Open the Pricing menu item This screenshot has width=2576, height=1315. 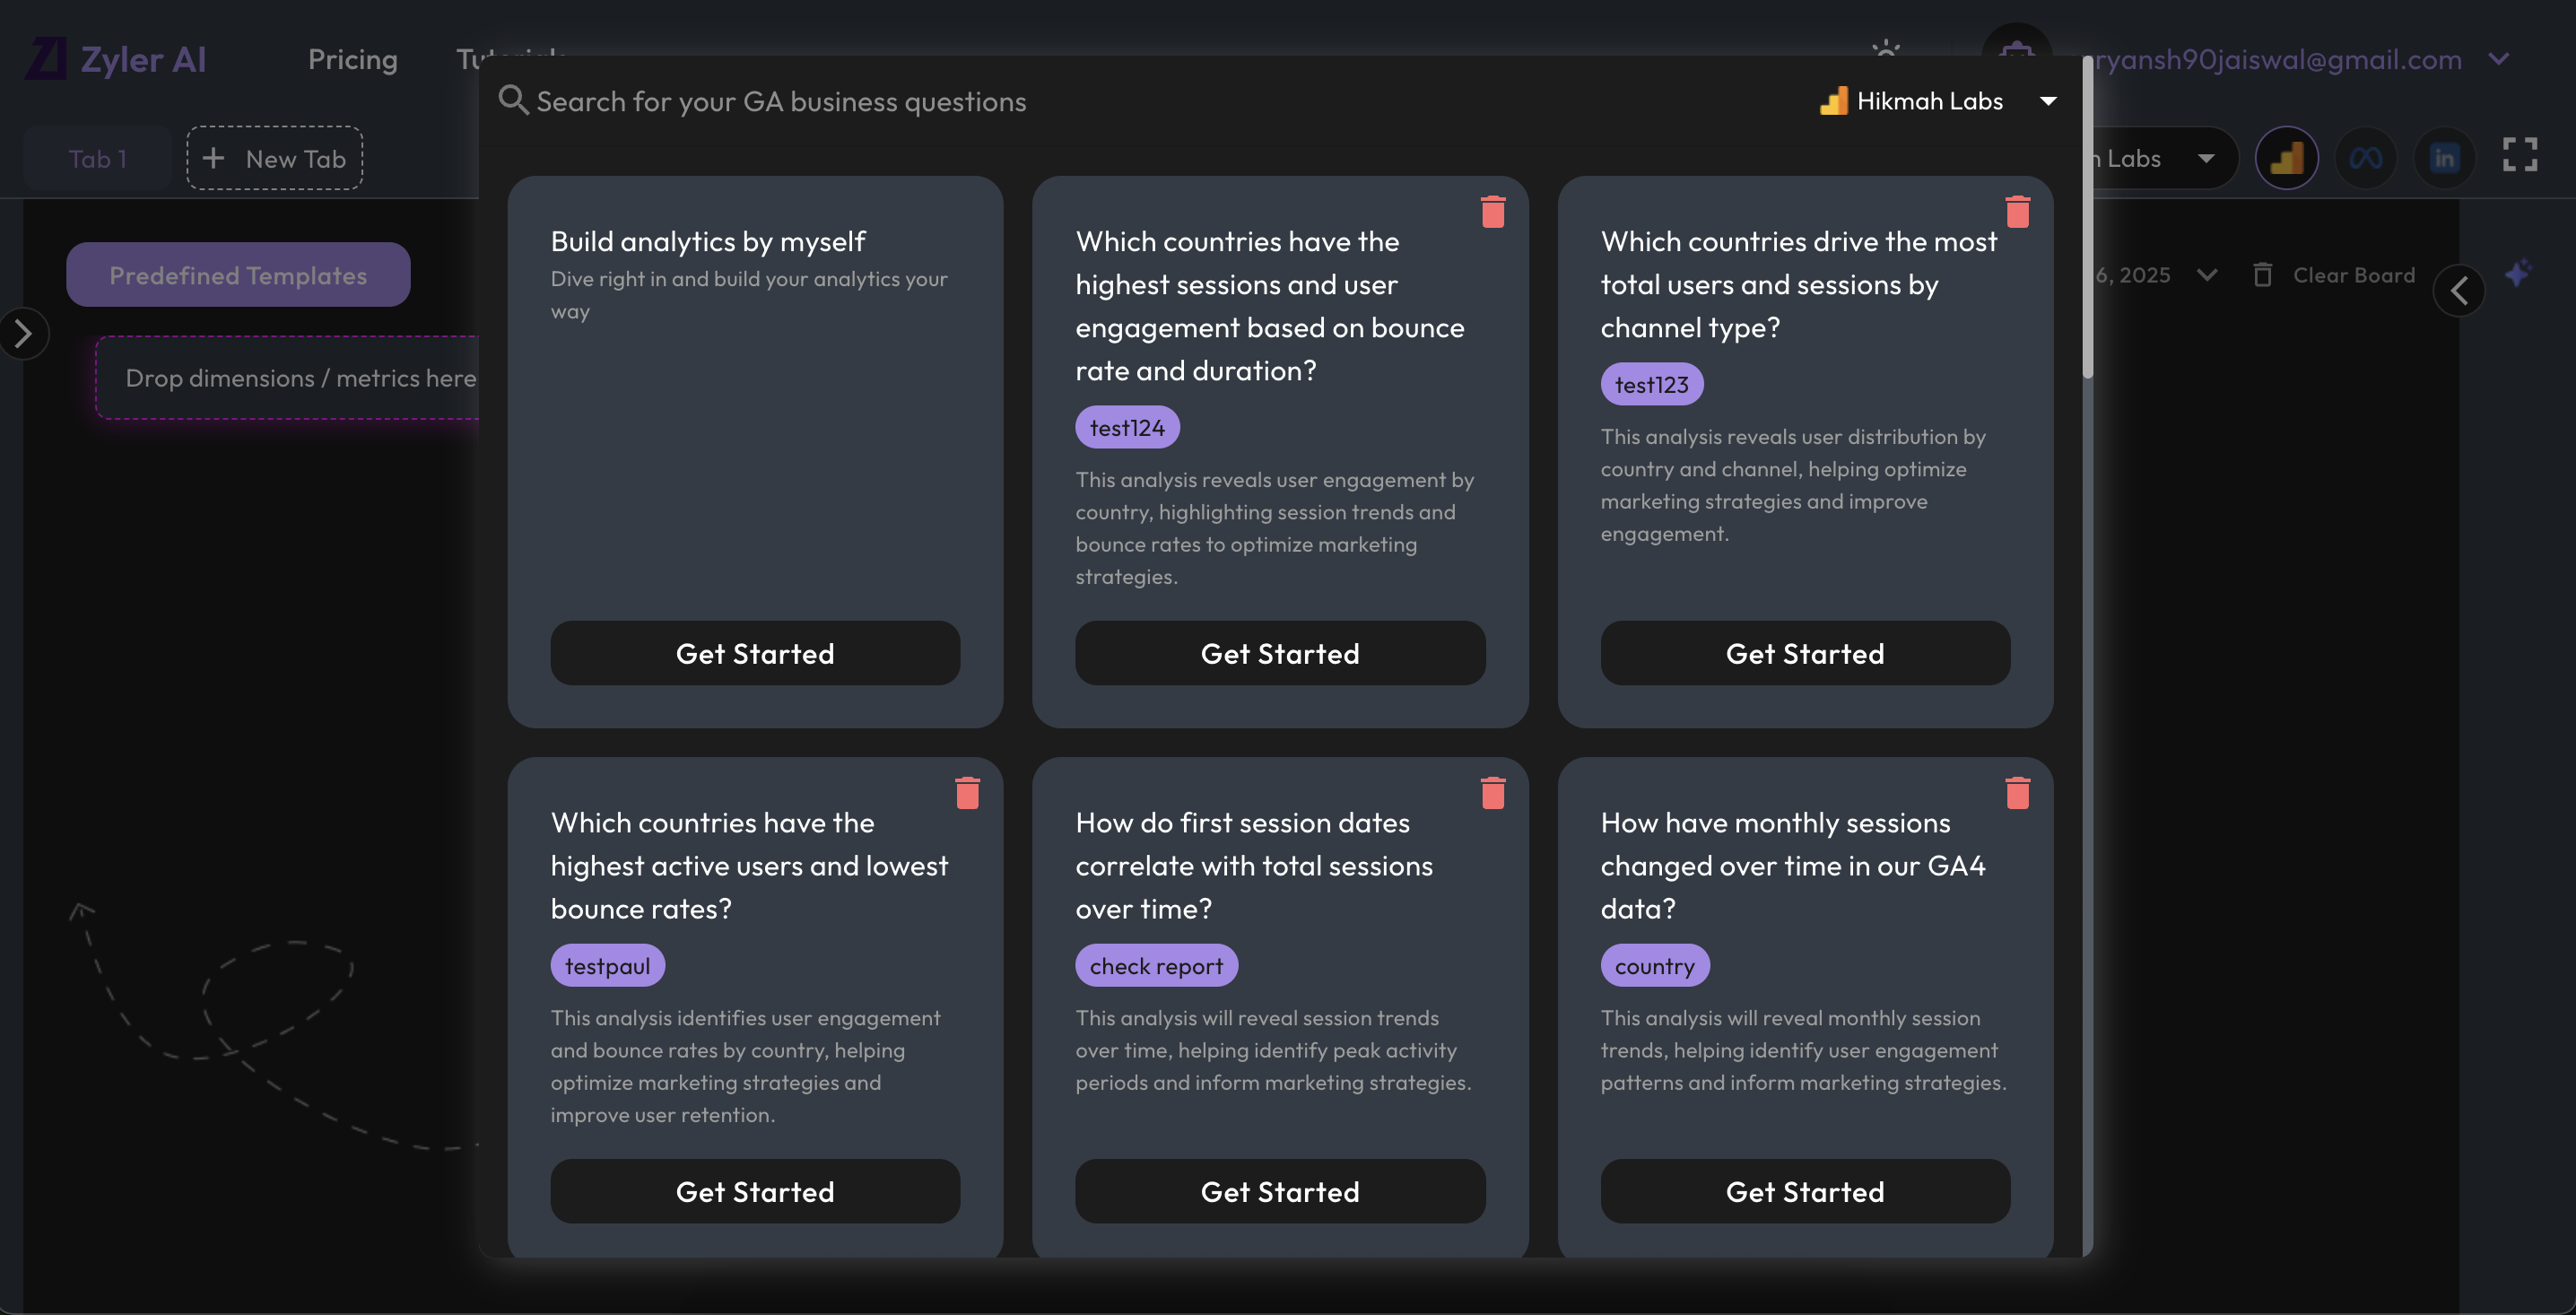(352, 59)
